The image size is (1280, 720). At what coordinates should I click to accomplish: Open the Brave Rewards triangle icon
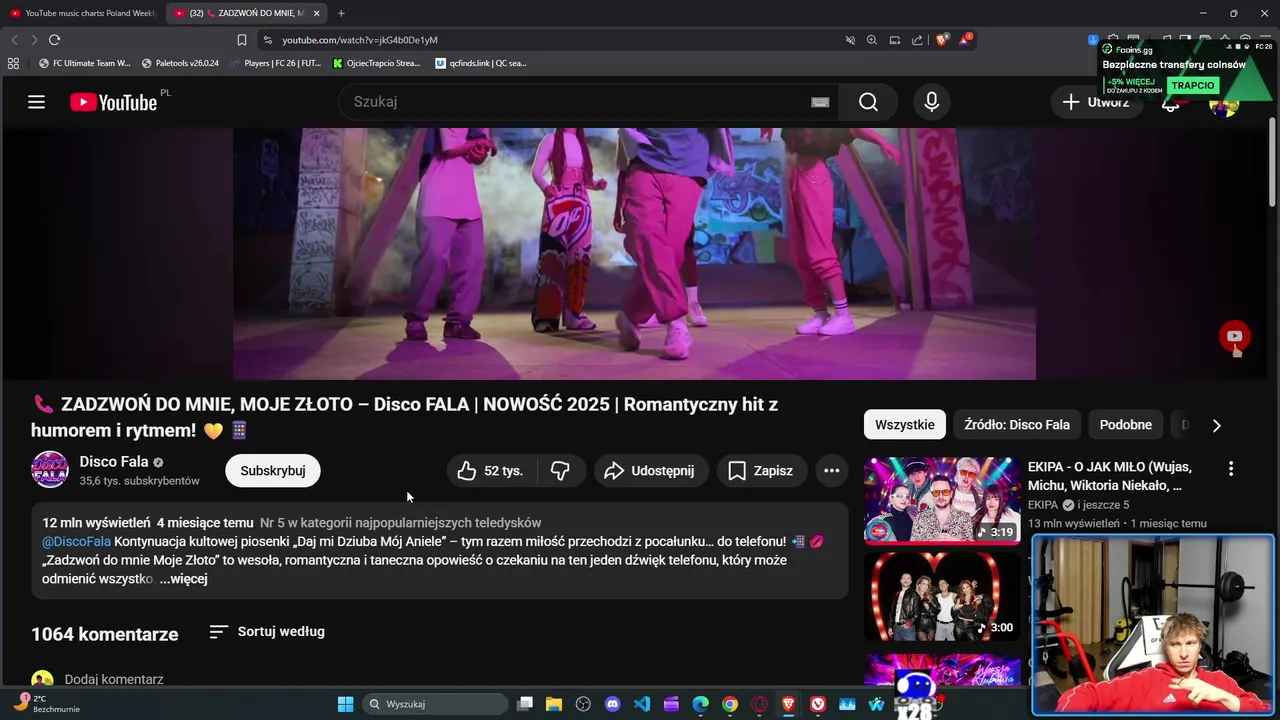coord(965,40)
